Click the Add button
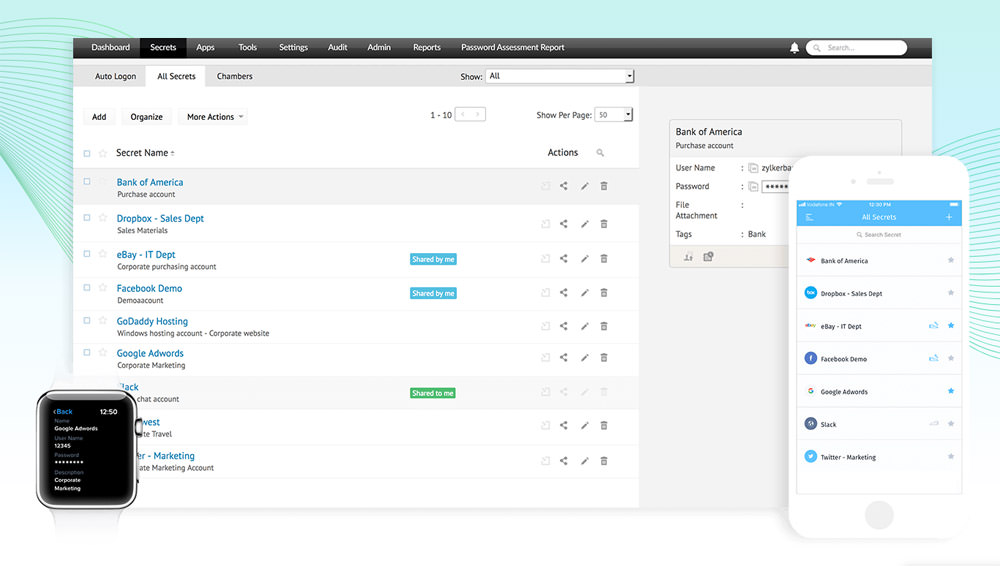Screen dimensions: 1000x566 pos(99,117)
